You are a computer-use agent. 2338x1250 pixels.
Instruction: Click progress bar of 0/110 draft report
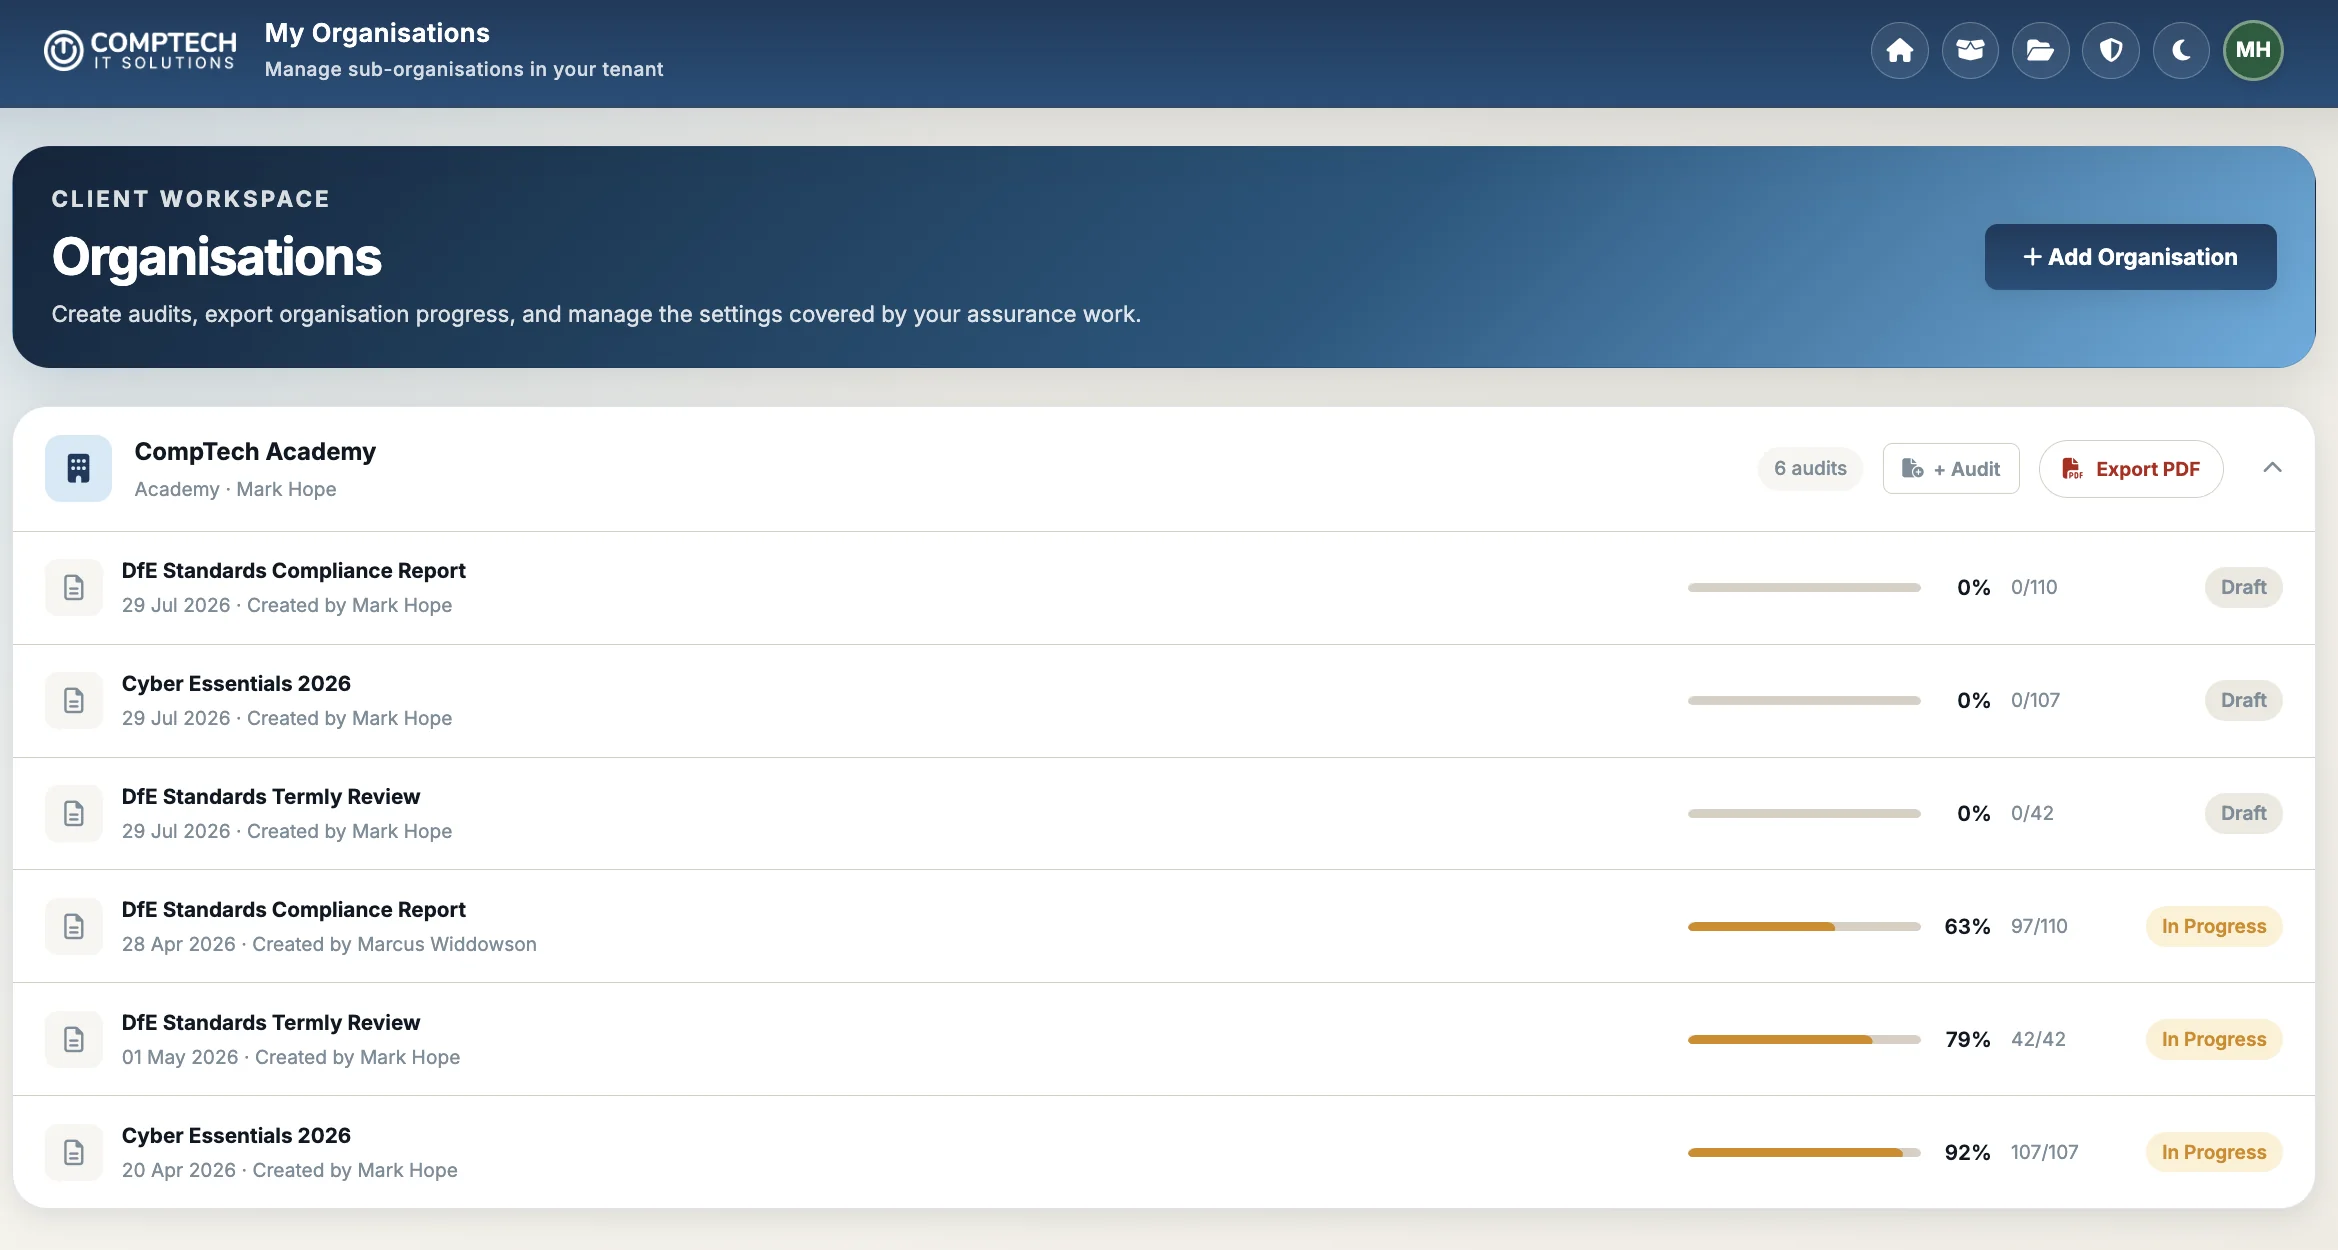(1804, 588)
